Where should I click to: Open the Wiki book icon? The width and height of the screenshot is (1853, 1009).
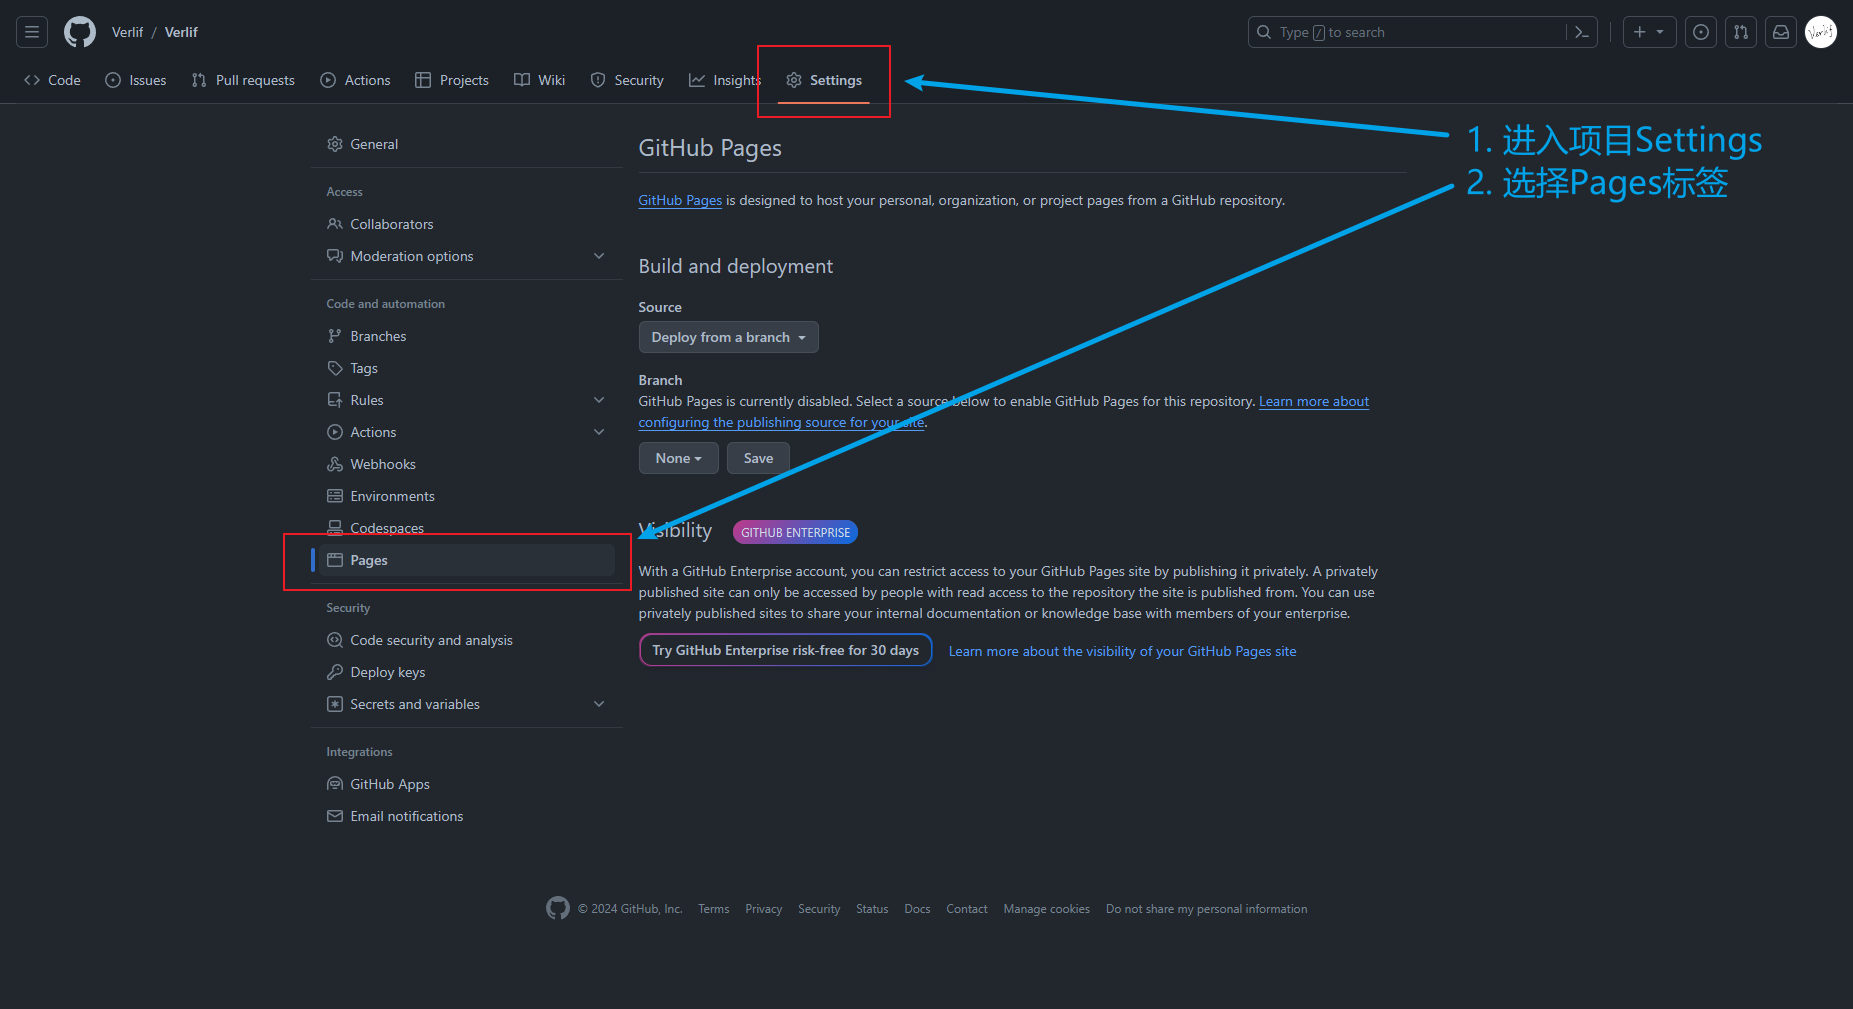(521, 80)
